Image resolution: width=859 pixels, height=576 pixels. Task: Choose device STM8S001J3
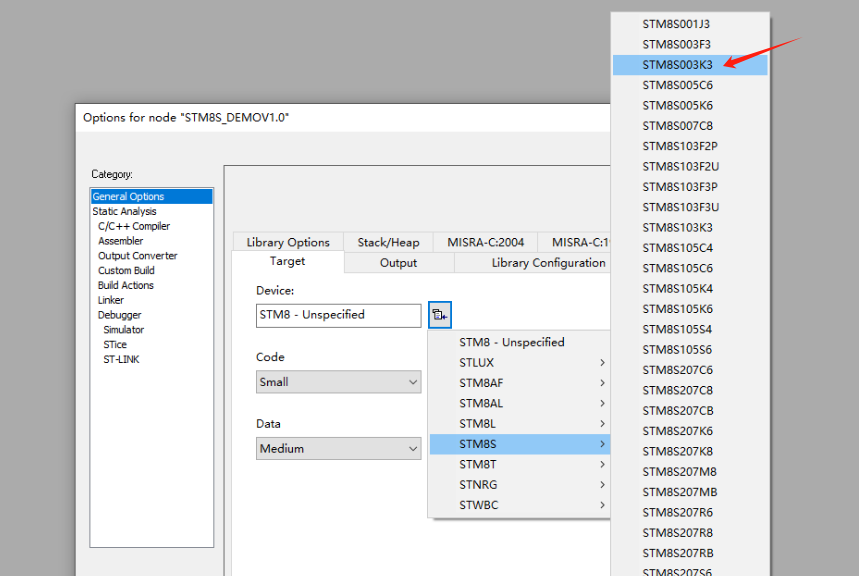click(690, 24)
